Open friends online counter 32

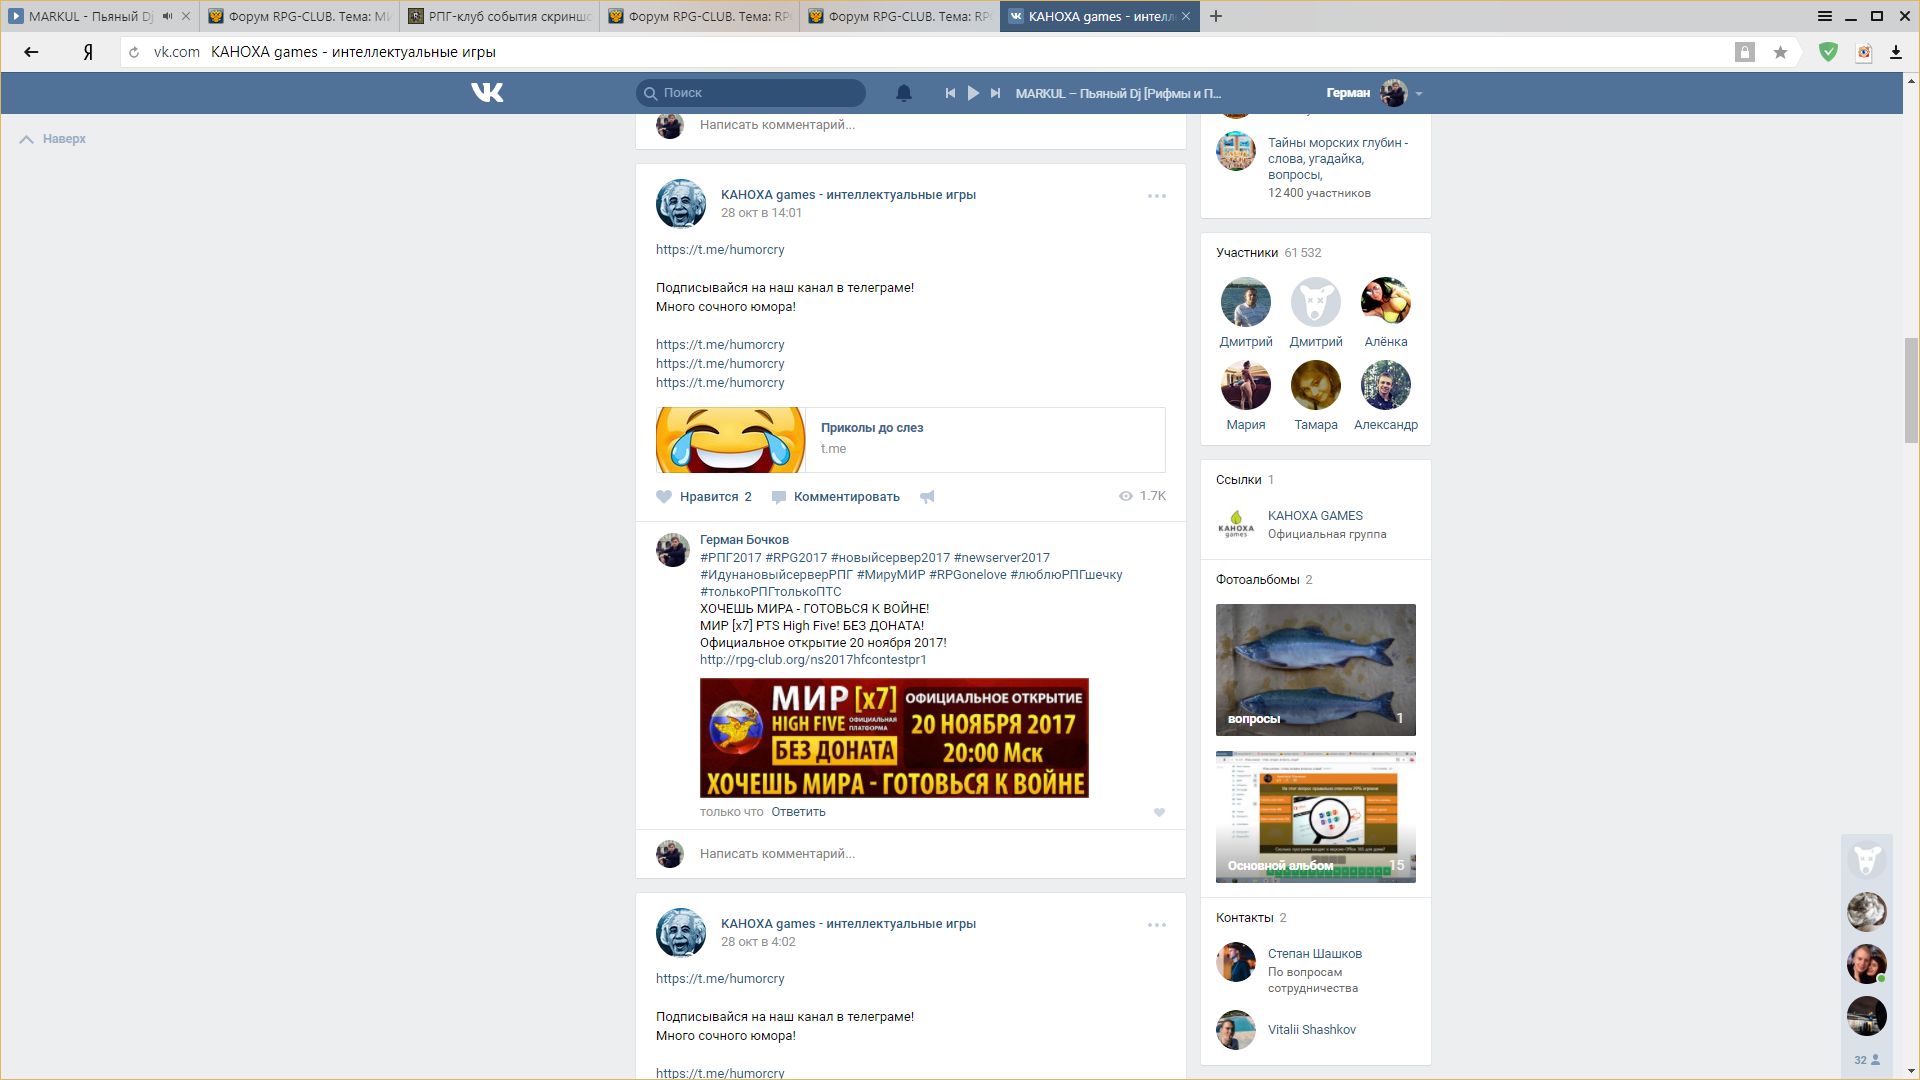pyautogui.click(x=1866, y=1060)
